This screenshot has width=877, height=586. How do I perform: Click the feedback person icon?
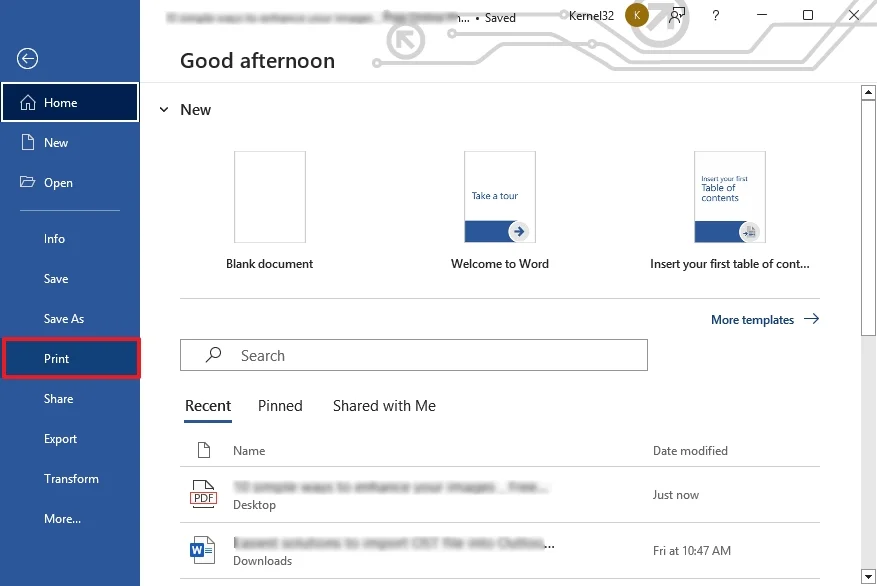coord(677,15)
